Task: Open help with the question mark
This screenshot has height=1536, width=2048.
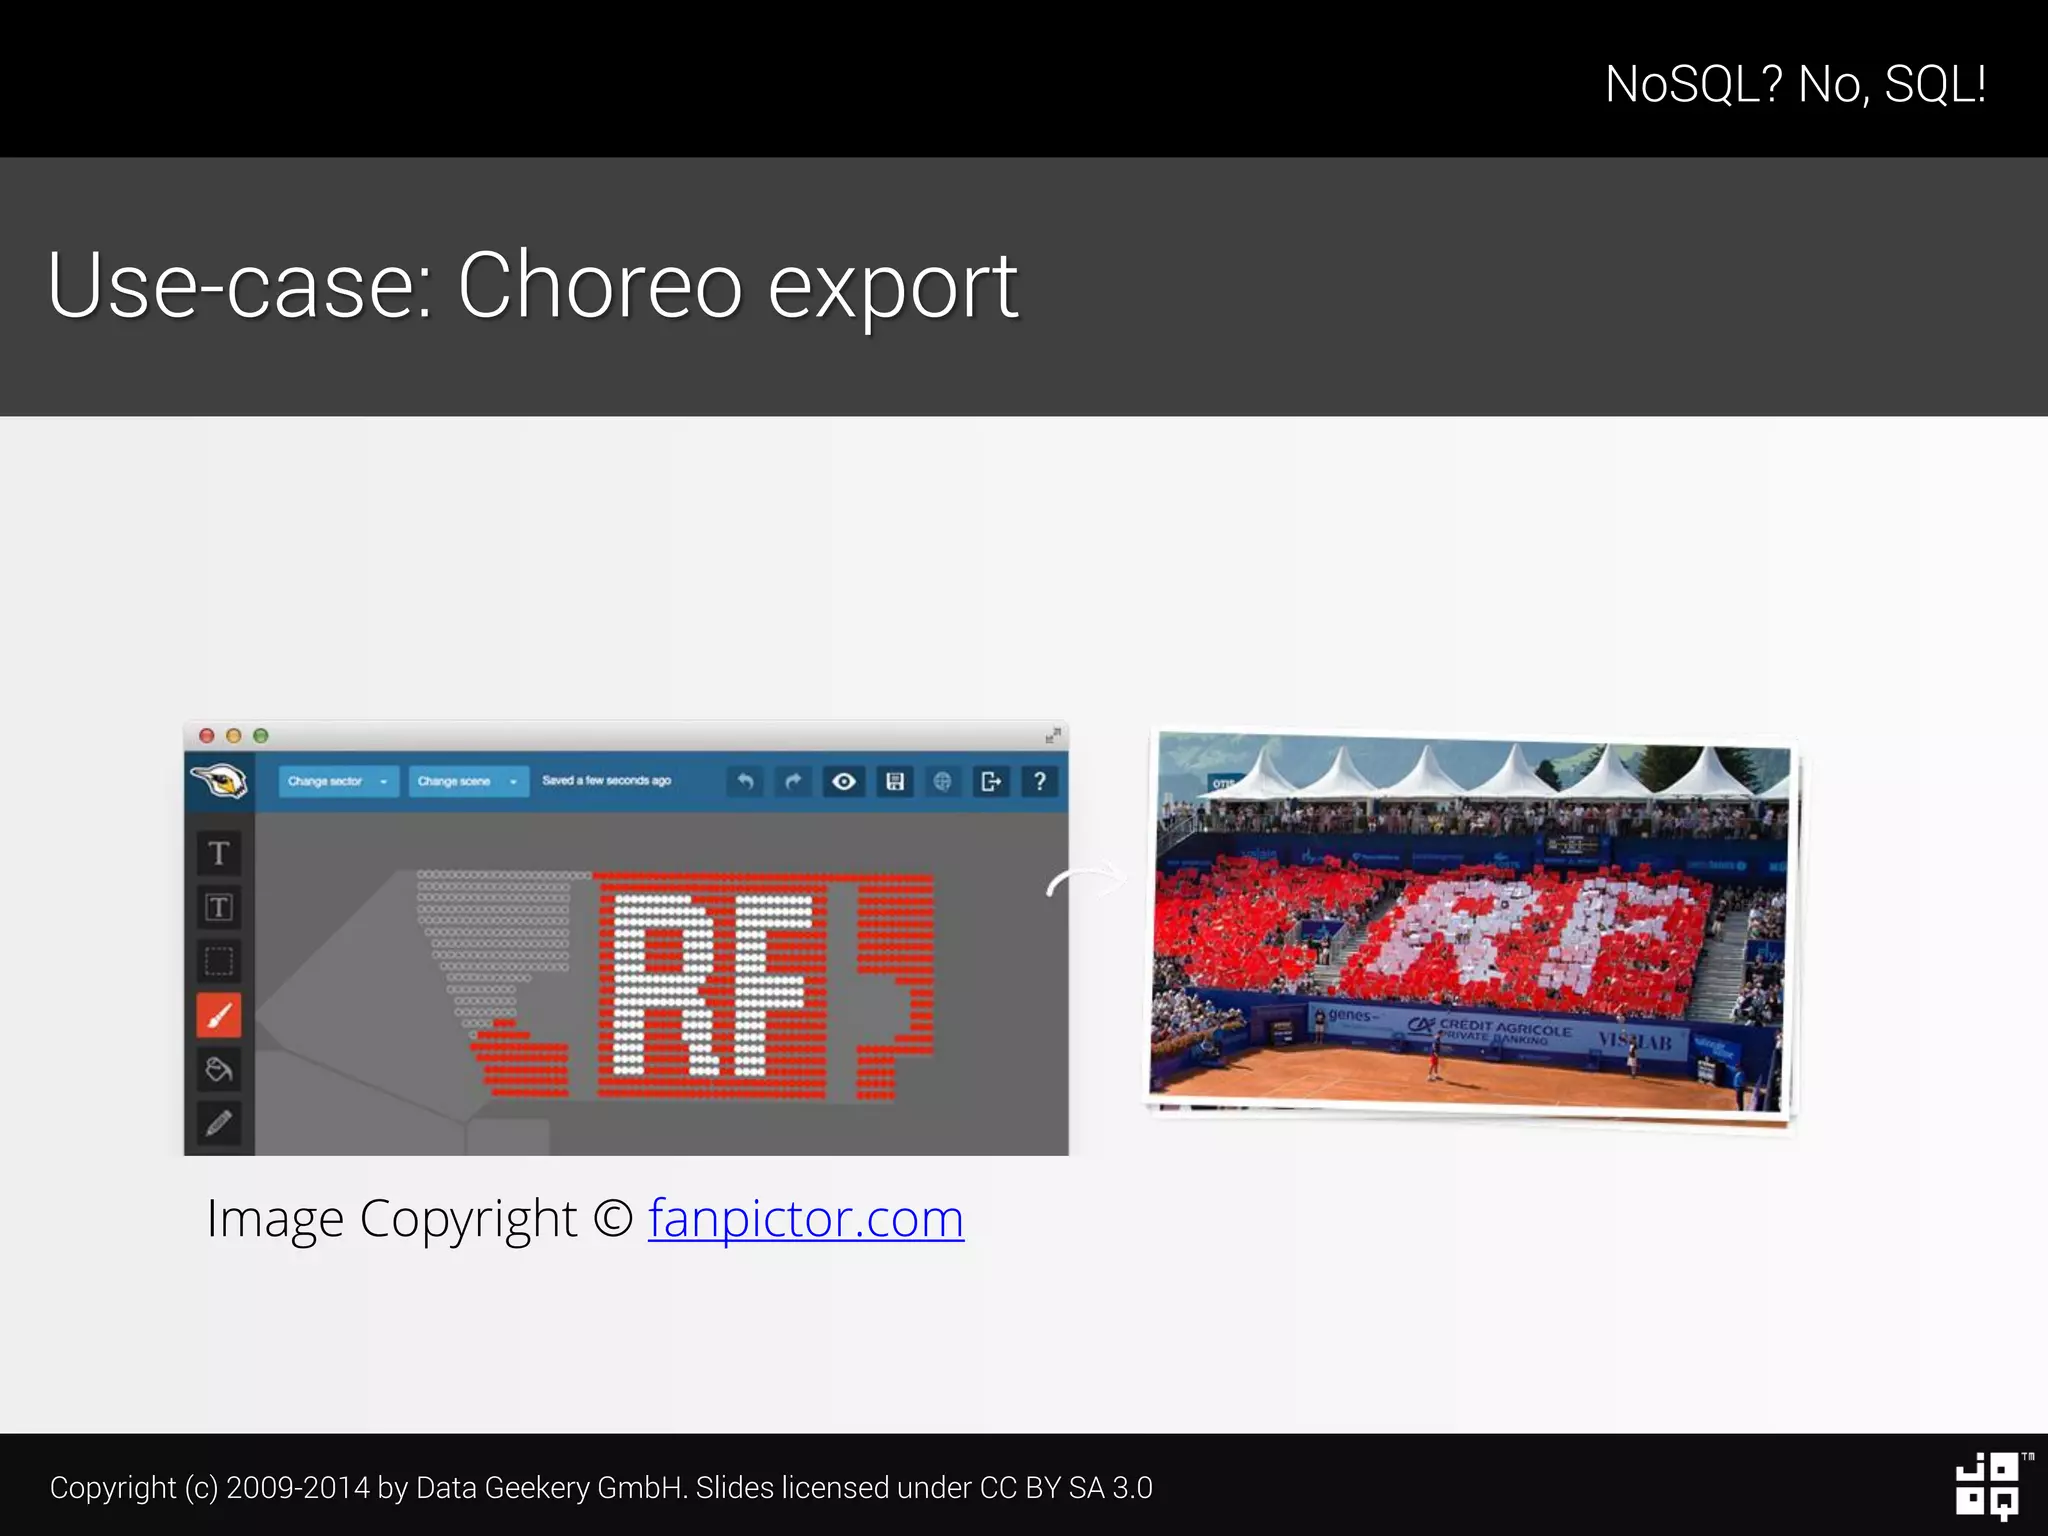Action: coord(1040,781)
